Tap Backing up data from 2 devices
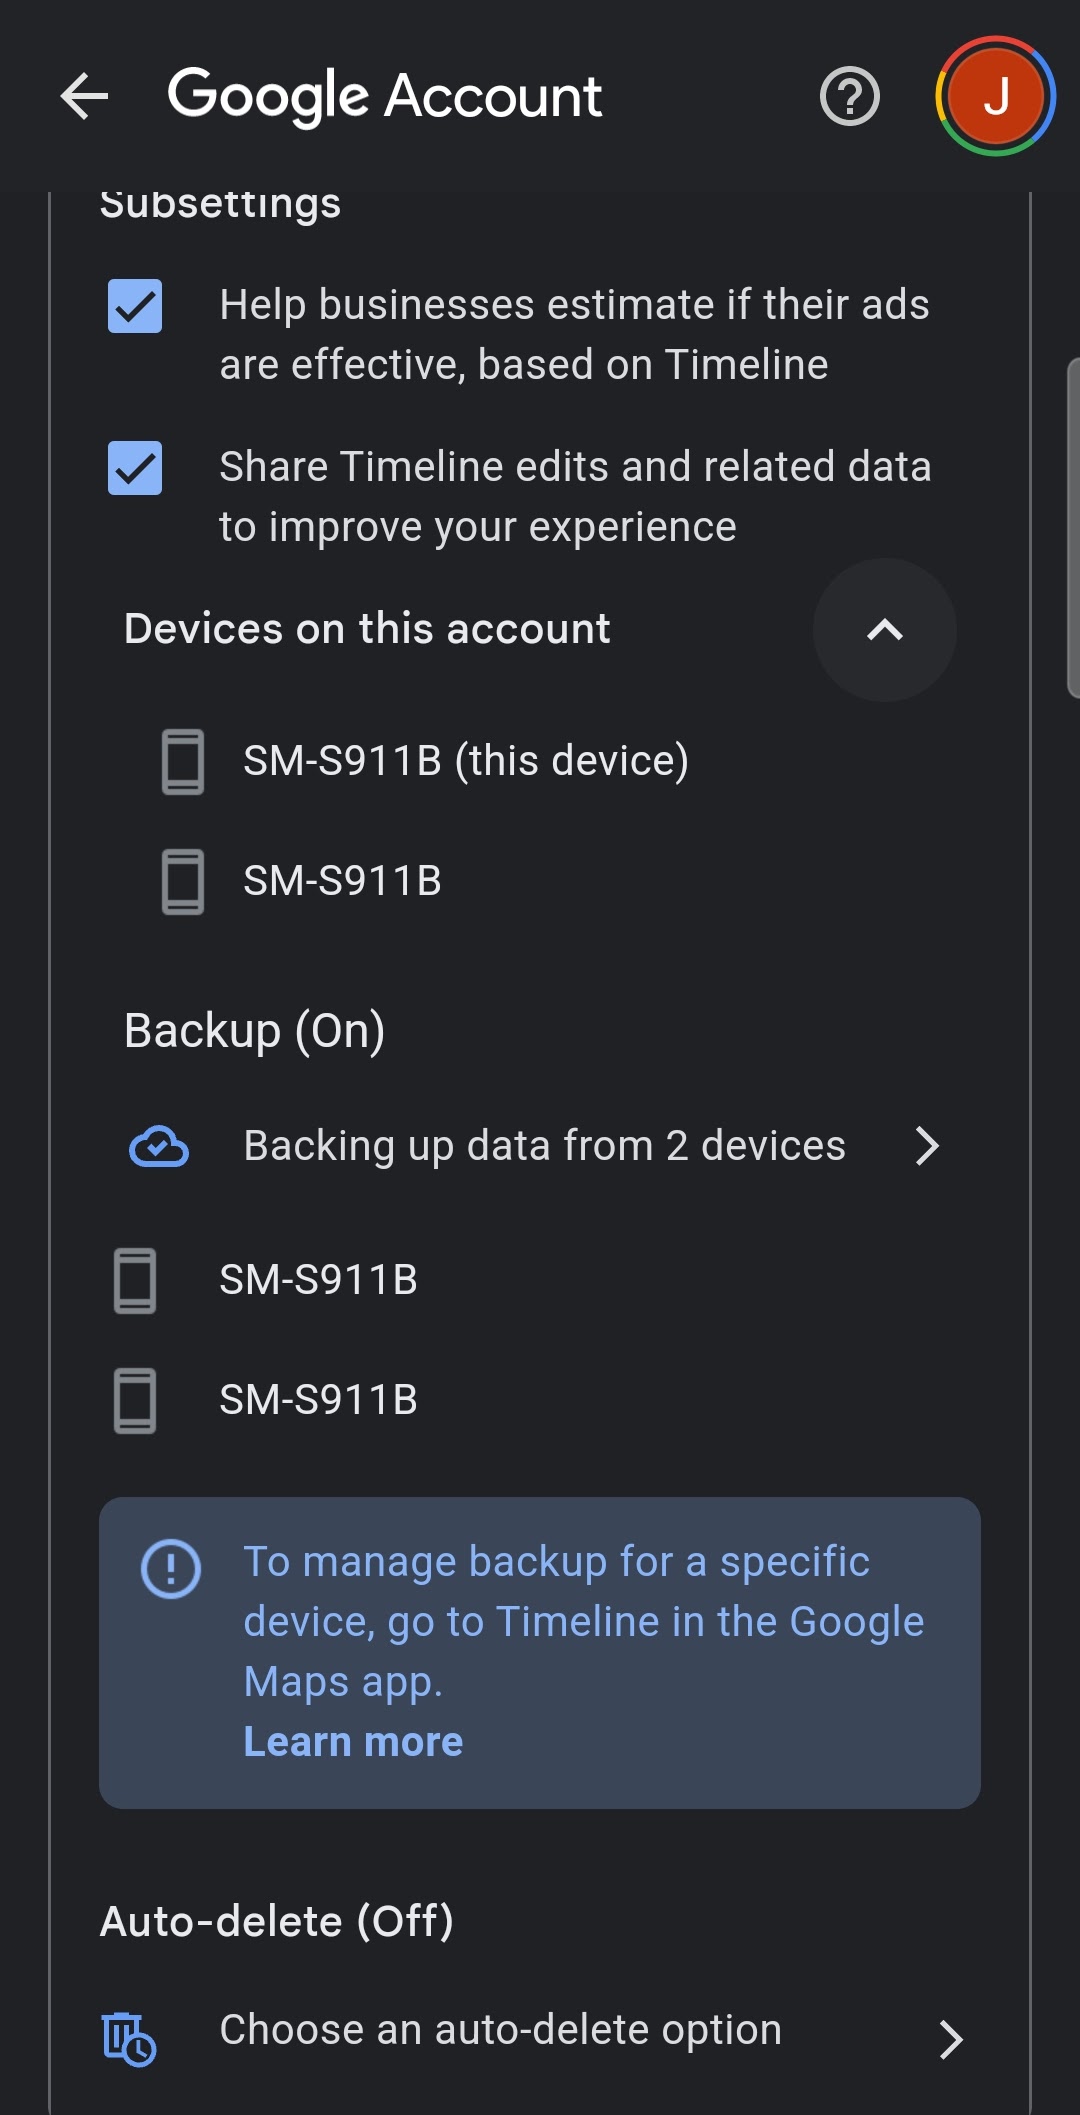The height and width of the screenshot is (2115, 1080). [544, 1146]
